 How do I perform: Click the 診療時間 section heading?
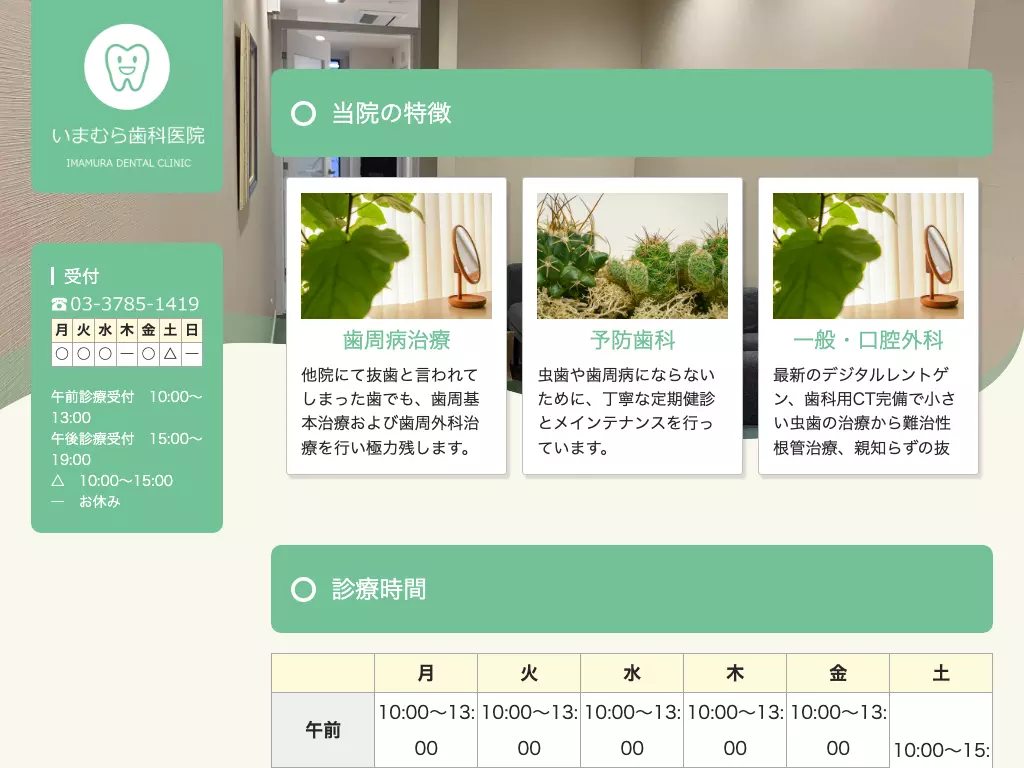pyautogui.click(x=379, y=589)
